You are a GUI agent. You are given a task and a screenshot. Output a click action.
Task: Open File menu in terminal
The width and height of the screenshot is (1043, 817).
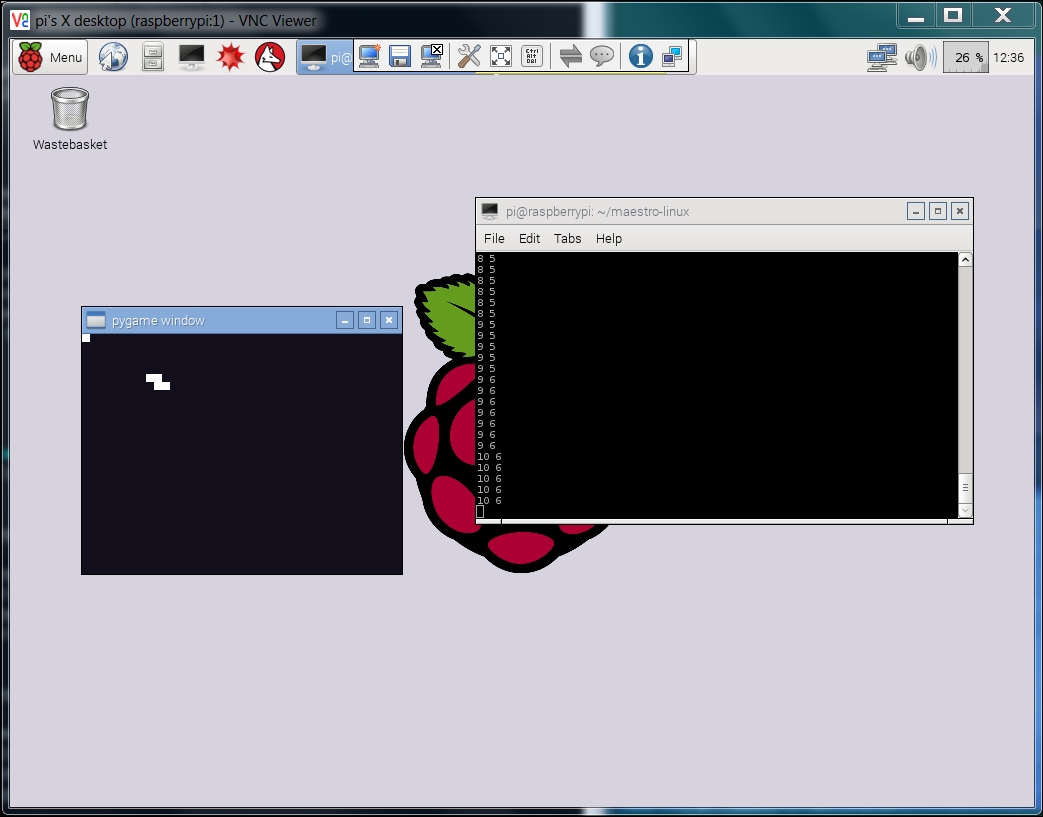(x=494, y=238)
